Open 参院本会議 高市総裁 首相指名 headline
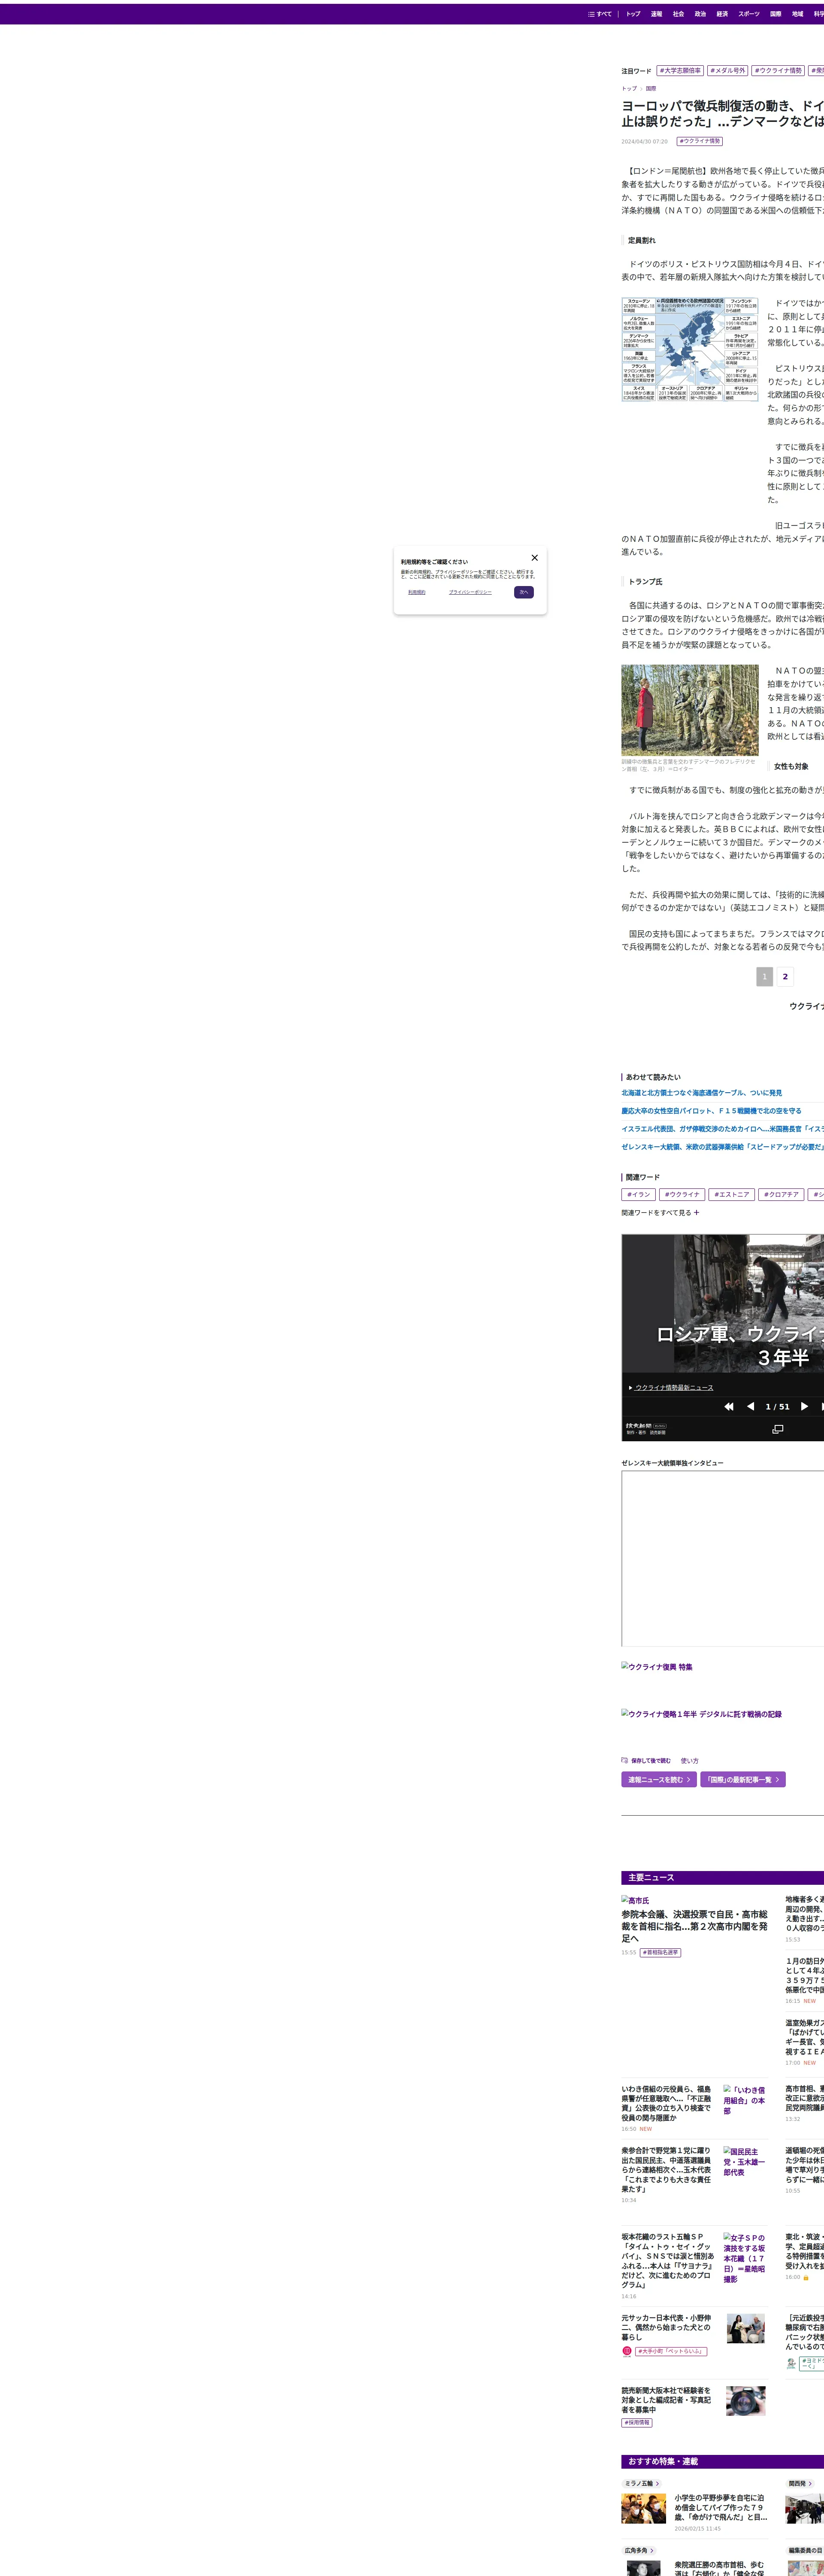824x2576 pixels. point(694,1926)
